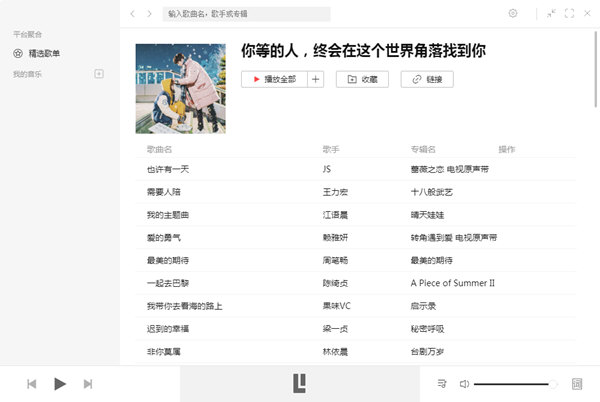Play all songs with 播放全部
Screen dimensions: 600x402
pos(274,79)
